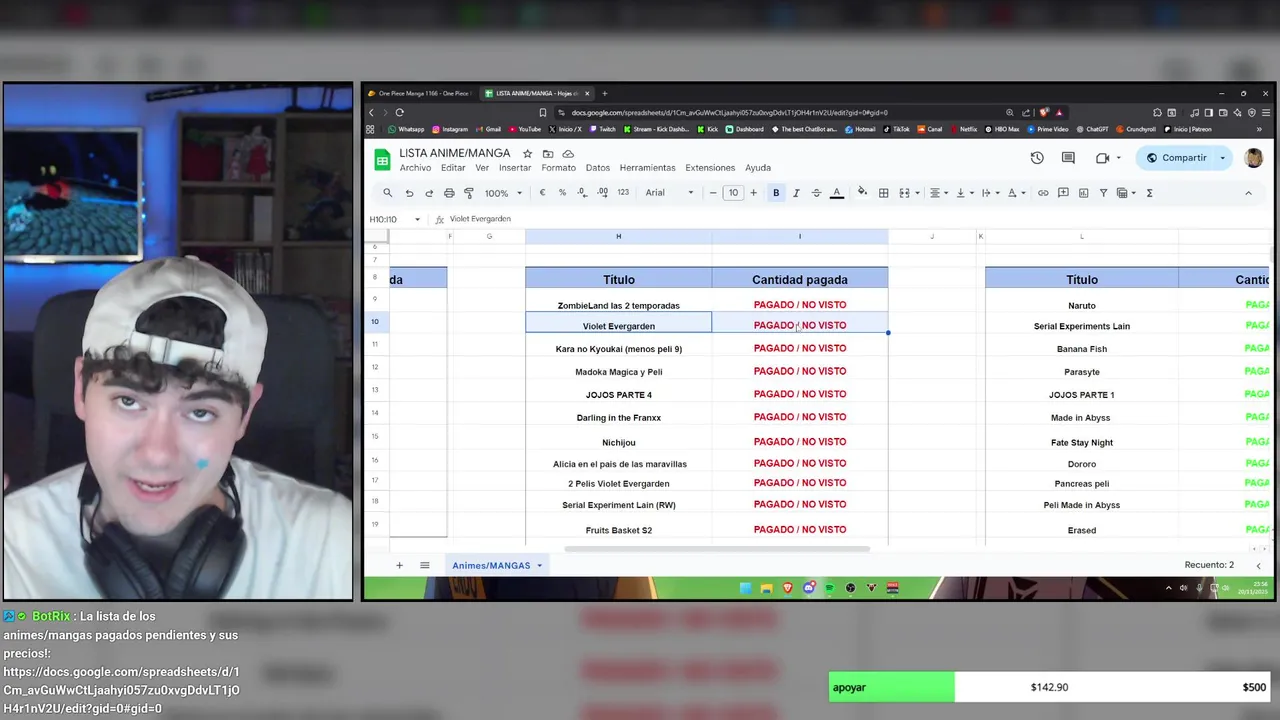1280x720 pixels.
Task: Bookmark this page in address bar
Action: click(x=543, y=112)
